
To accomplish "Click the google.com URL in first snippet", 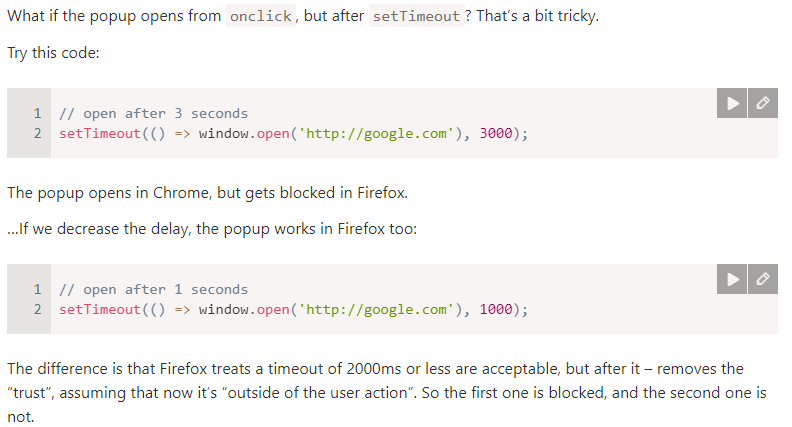I will point(377,133).
